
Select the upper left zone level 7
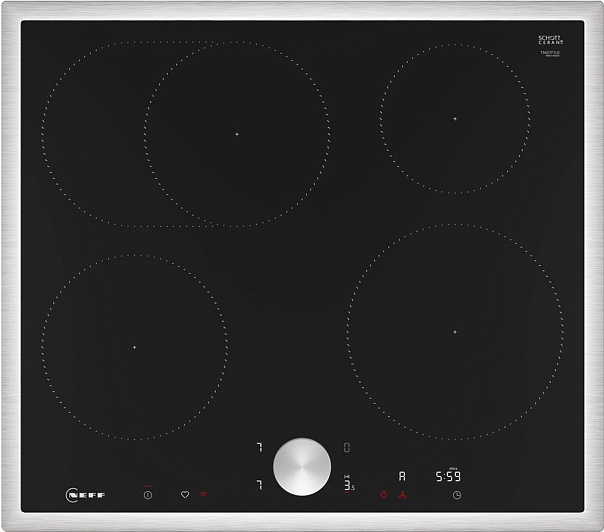pos(258,447)
